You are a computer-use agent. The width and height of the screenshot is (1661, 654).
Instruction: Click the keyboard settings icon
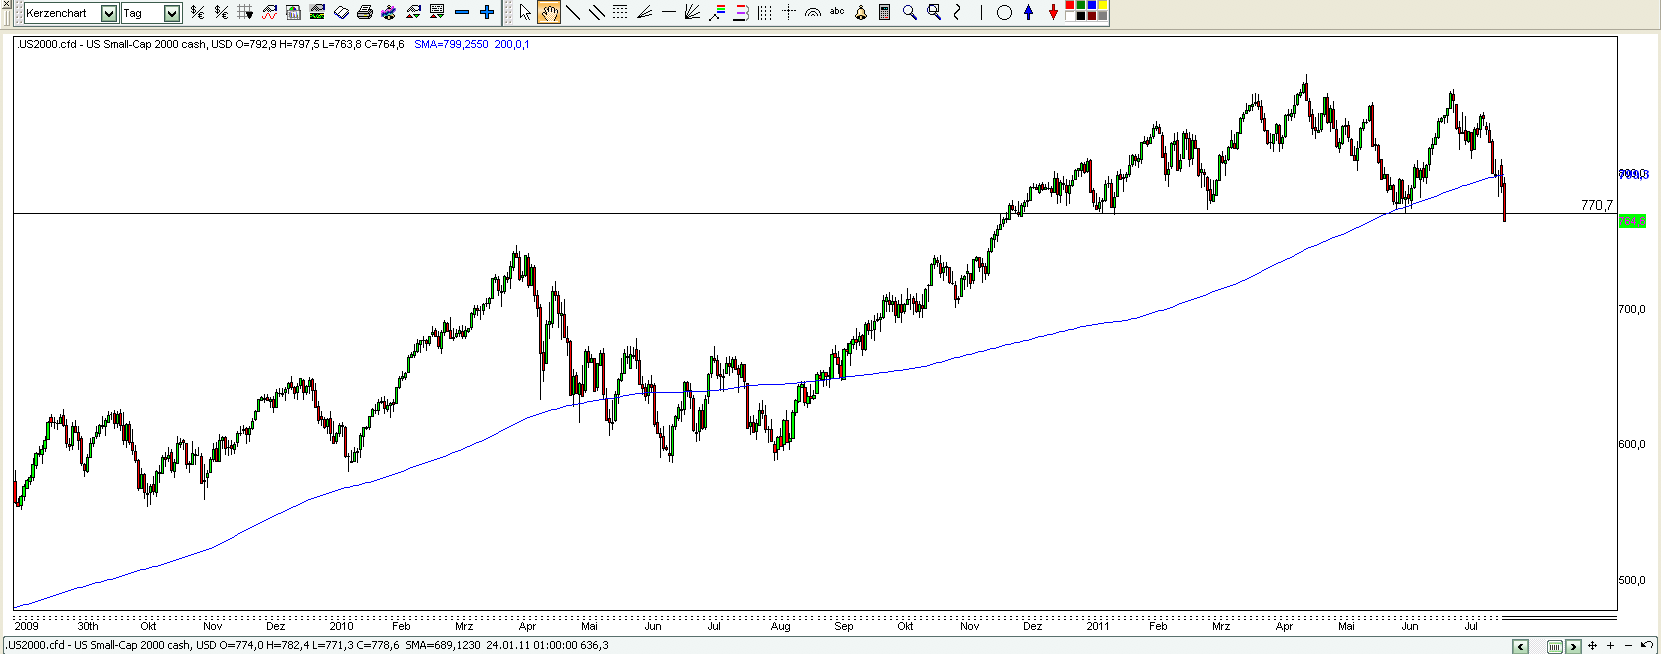pyautogui.click(x=437, y=13)
